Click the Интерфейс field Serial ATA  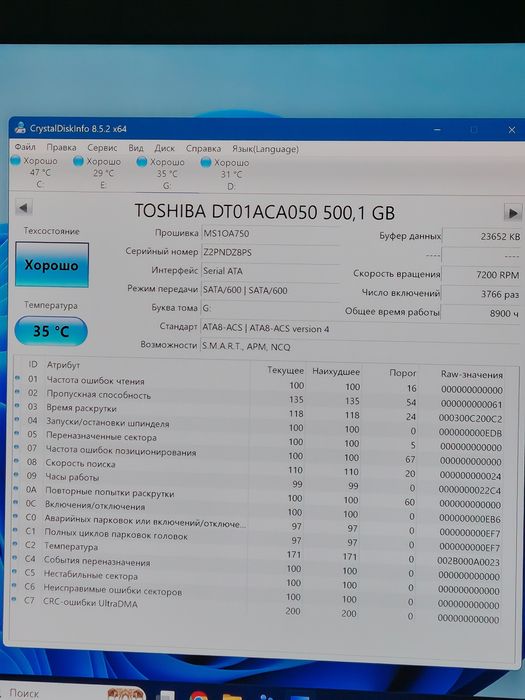270,271
